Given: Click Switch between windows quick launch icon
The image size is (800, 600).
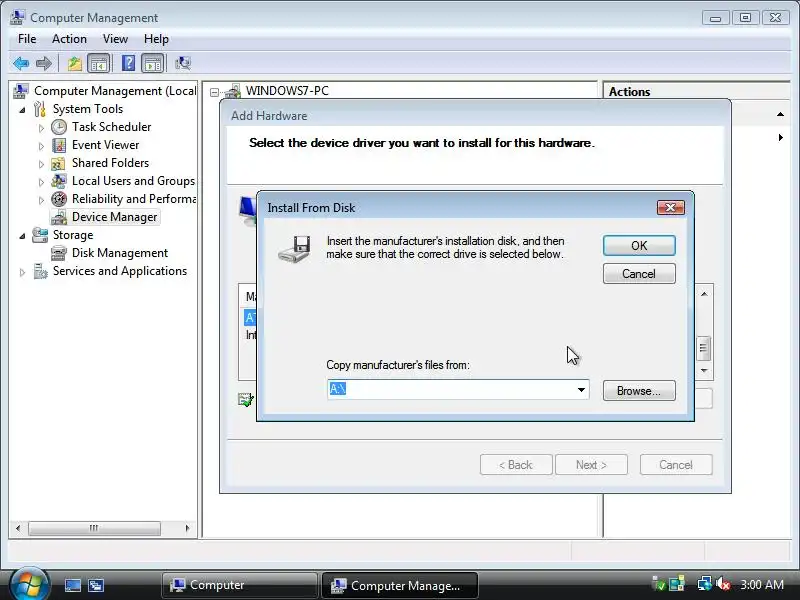Looking at the screenshot, I should 95,585.
